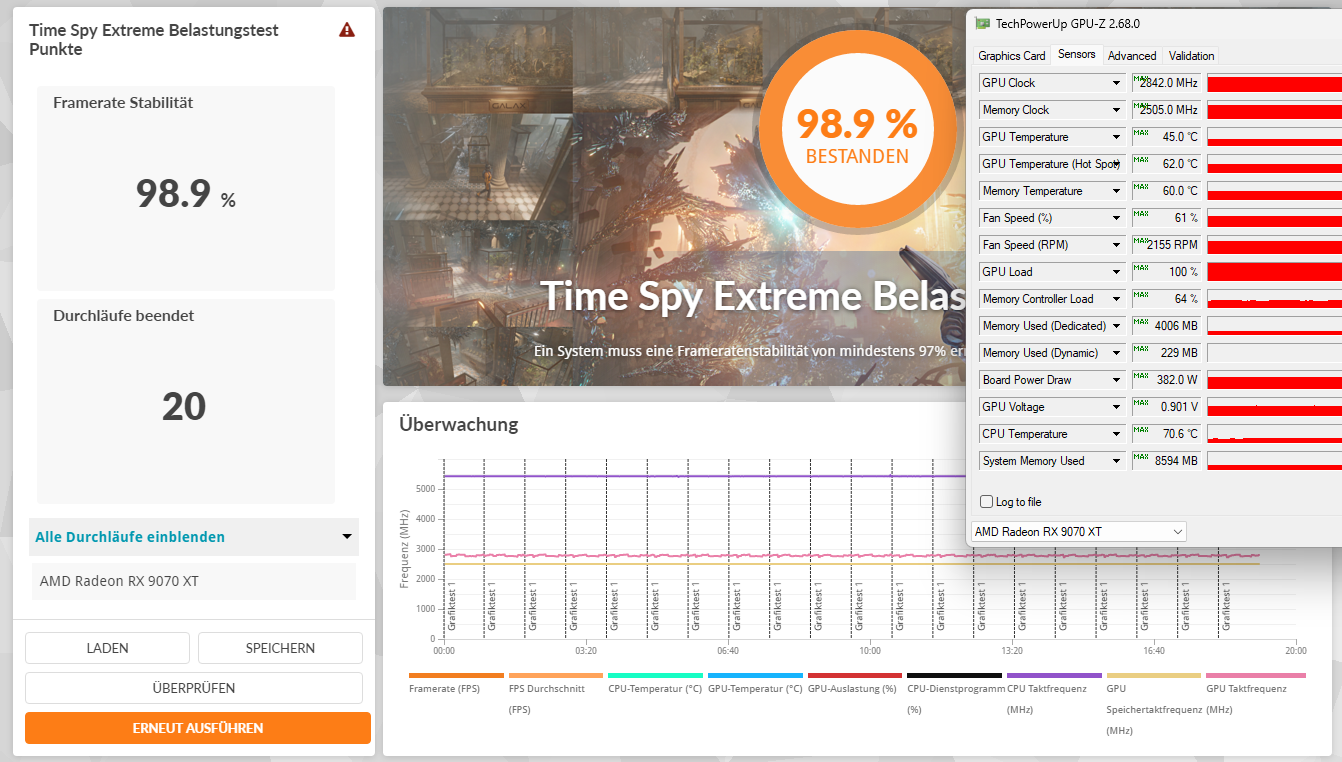The width and height of the screenshot is (1342, 762).
Task: Click the LADEN button
Action: (x=107, y=648)
